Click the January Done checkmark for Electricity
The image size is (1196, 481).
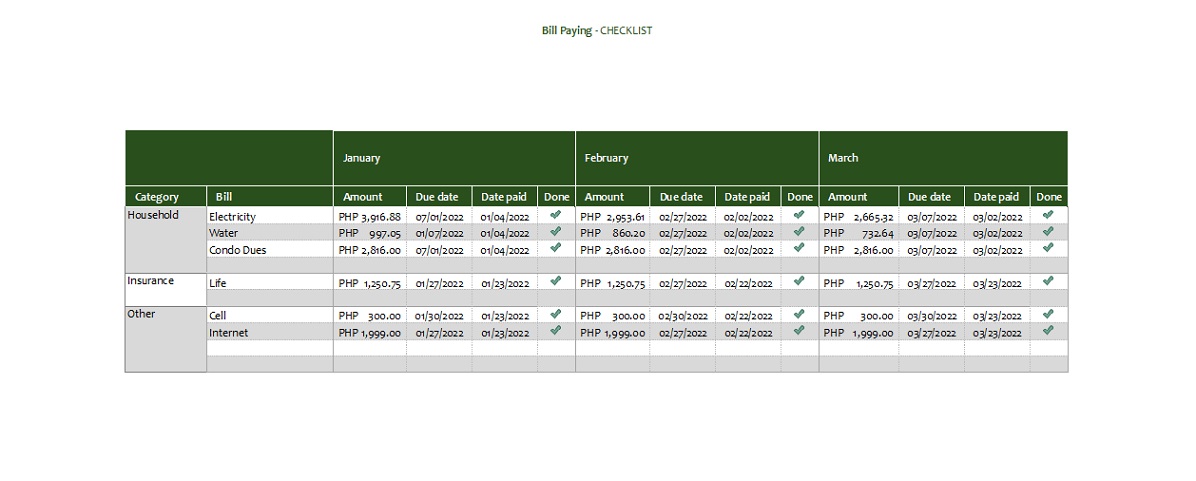[x=556, y=215]
